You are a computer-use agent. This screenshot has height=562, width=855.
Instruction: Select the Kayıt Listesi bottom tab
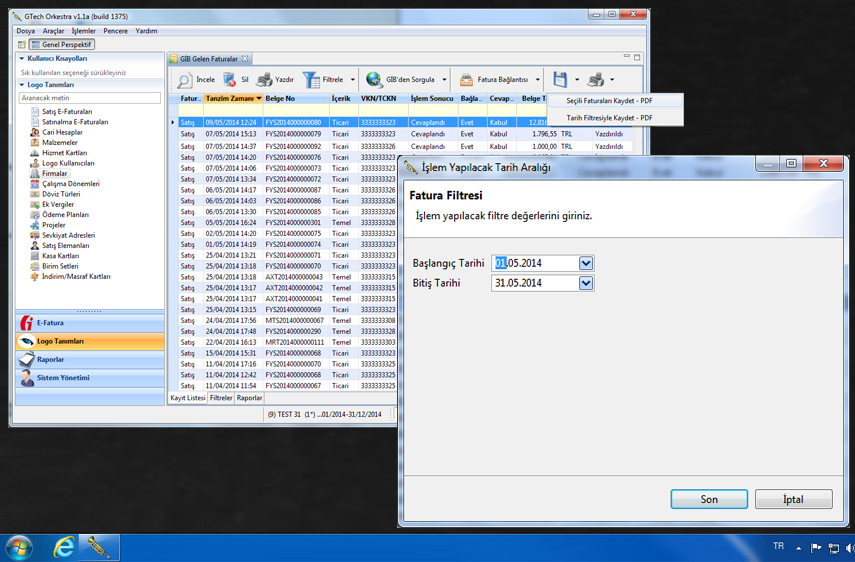click(188, 398)
